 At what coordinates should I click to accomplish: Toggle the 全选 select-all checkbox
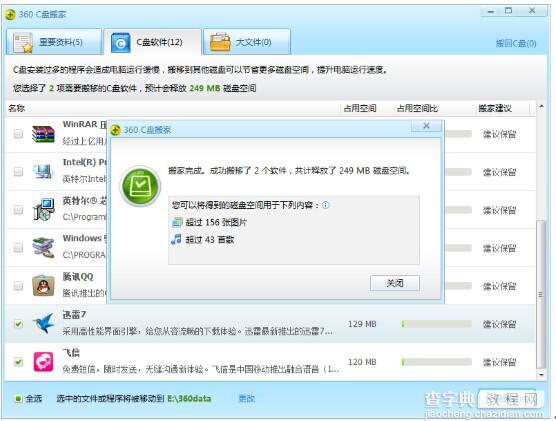coord(18,399)
